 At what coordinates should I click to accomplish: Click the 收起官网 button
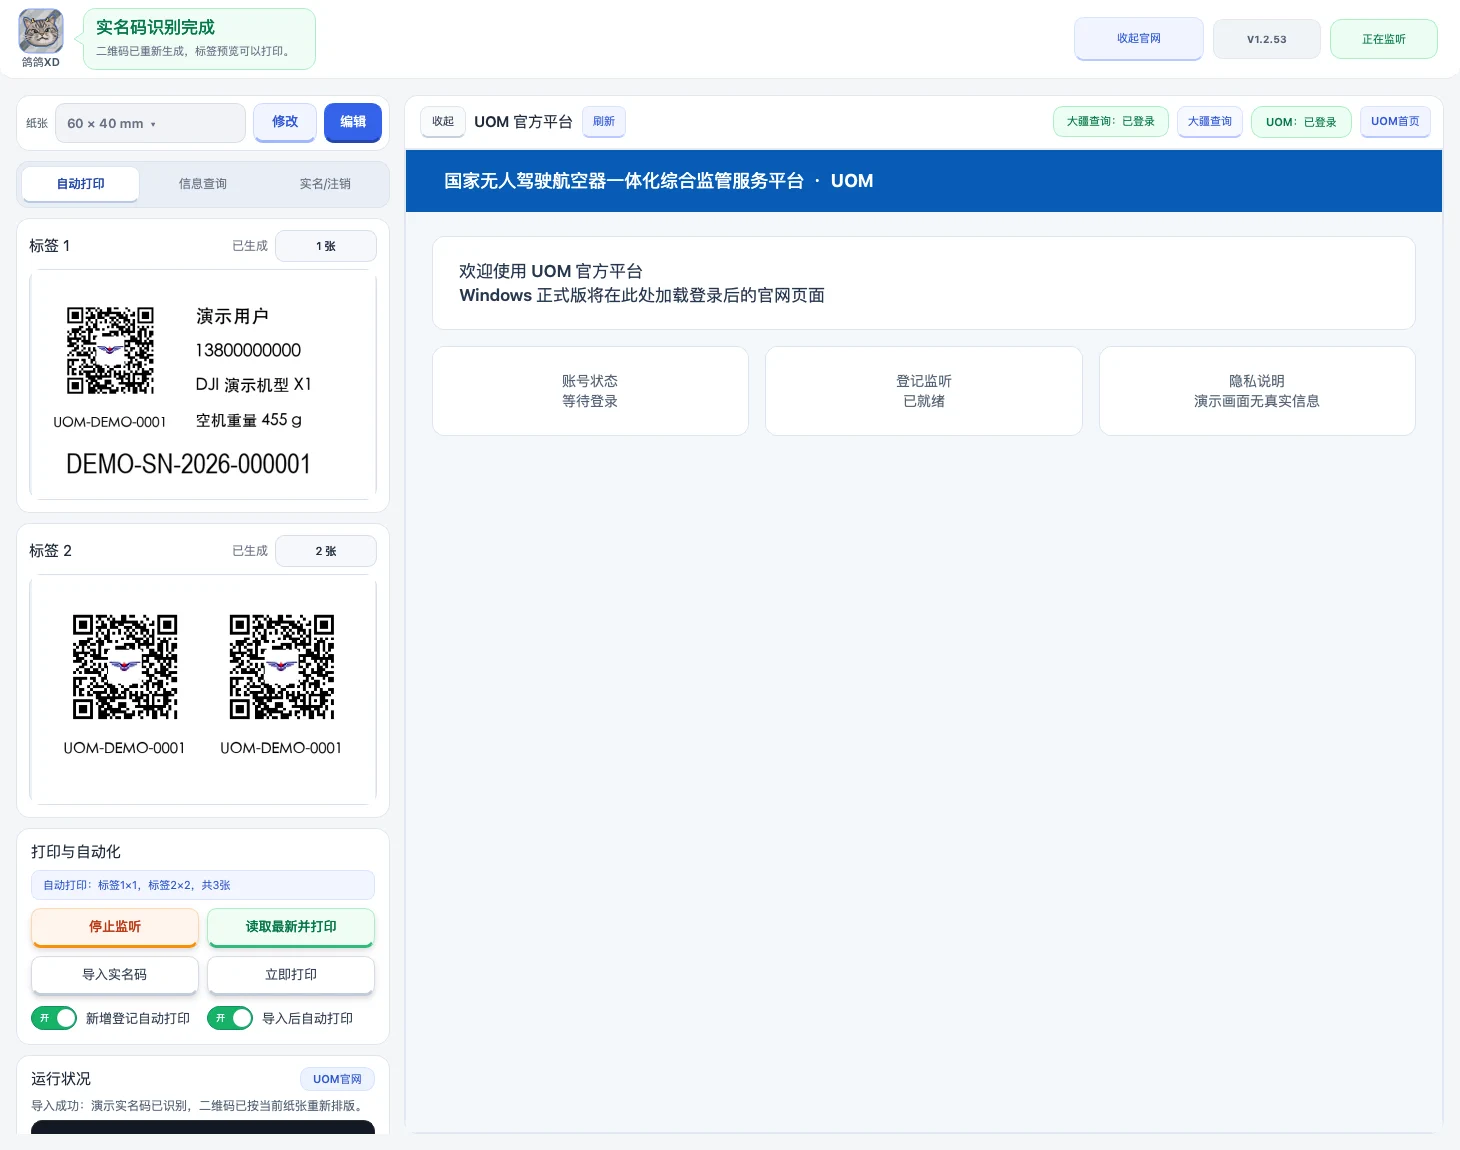(1139, 39)
